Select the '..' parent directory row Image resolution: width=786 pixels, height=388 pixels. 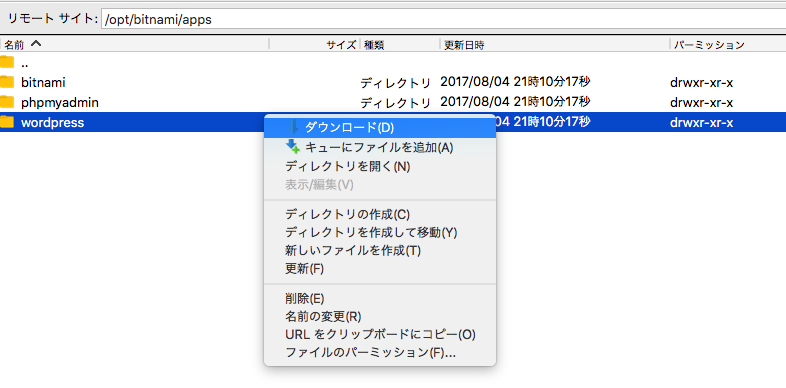click(x=393, y=63)
